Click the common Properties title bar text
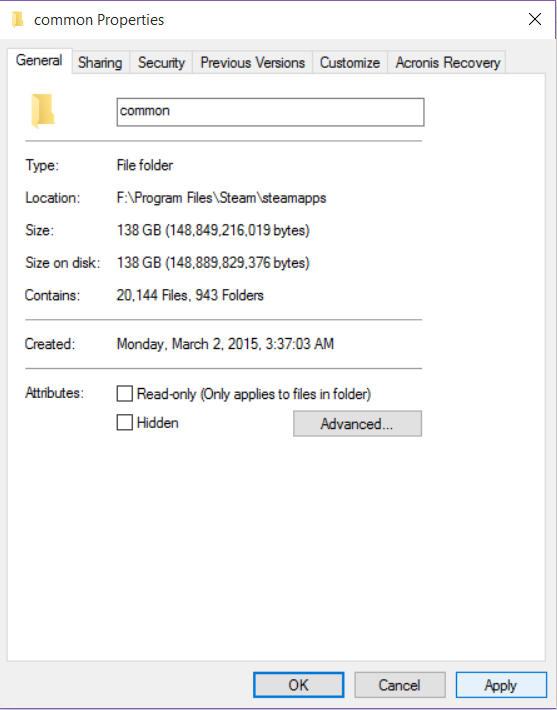The image size is (557, 710). click(99, 20)
